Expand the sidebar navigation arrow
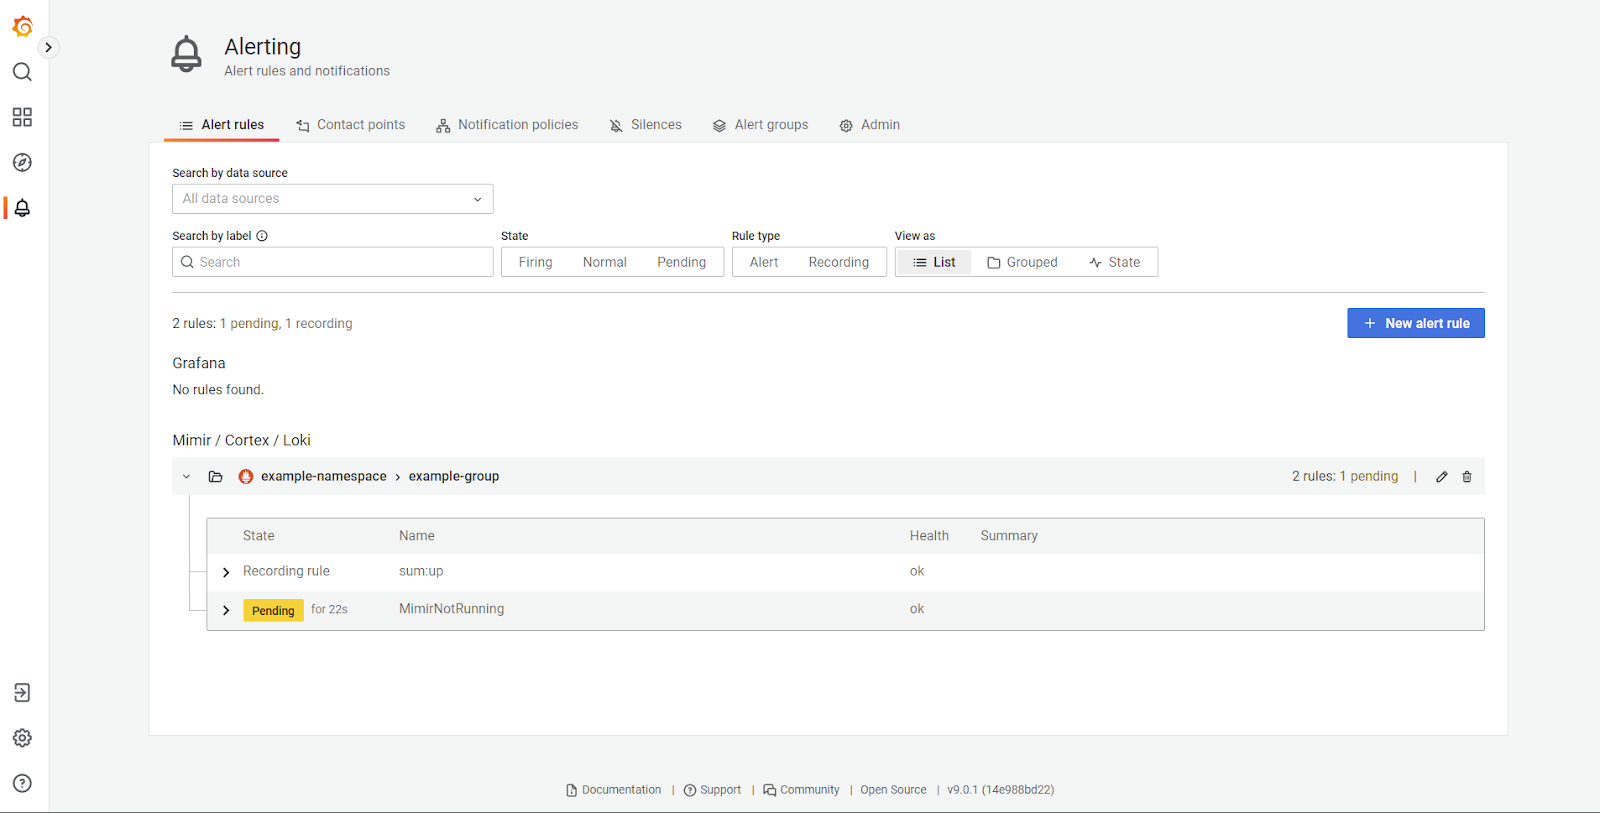Image resolution: width=1600 pixels, height=813 pixels. click(x=48, y=47)
